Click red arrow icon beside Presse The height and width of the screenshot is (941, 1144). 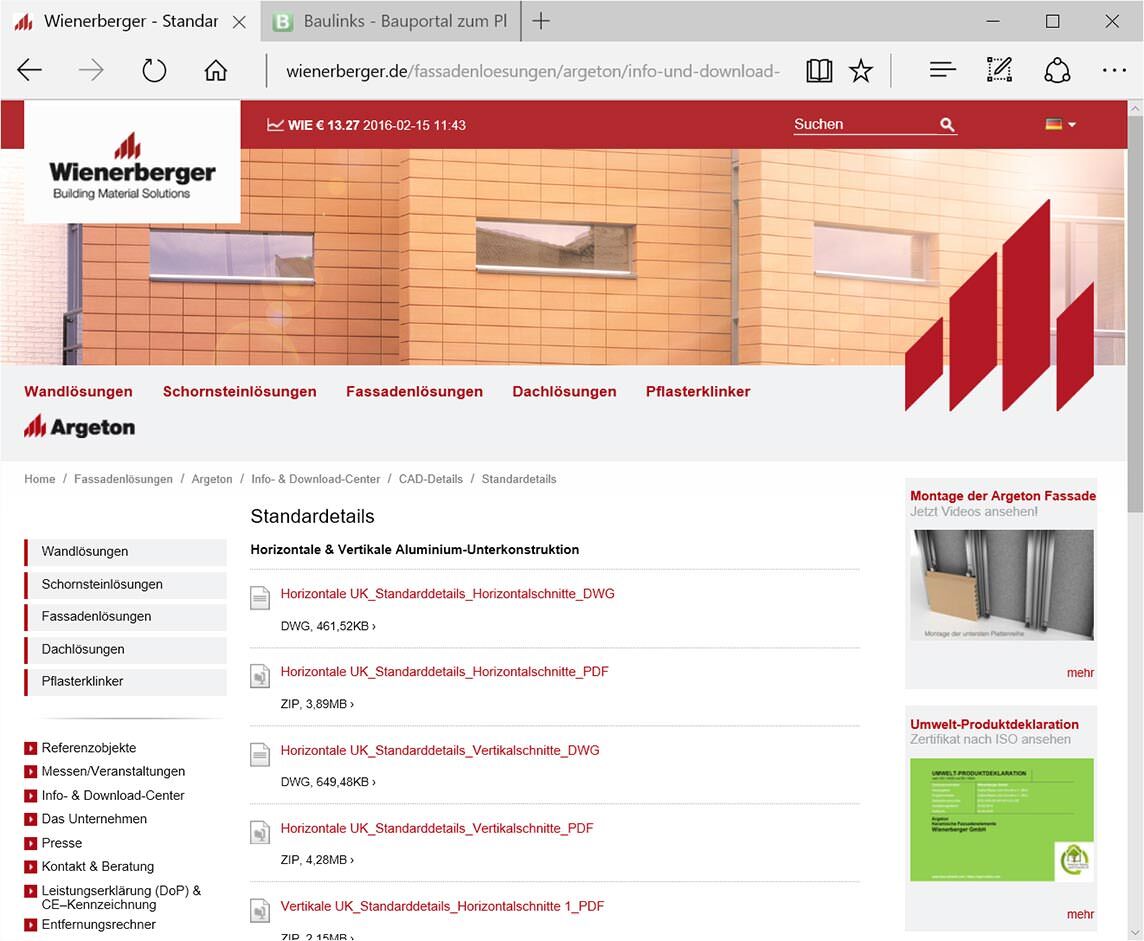click(31, 844)
